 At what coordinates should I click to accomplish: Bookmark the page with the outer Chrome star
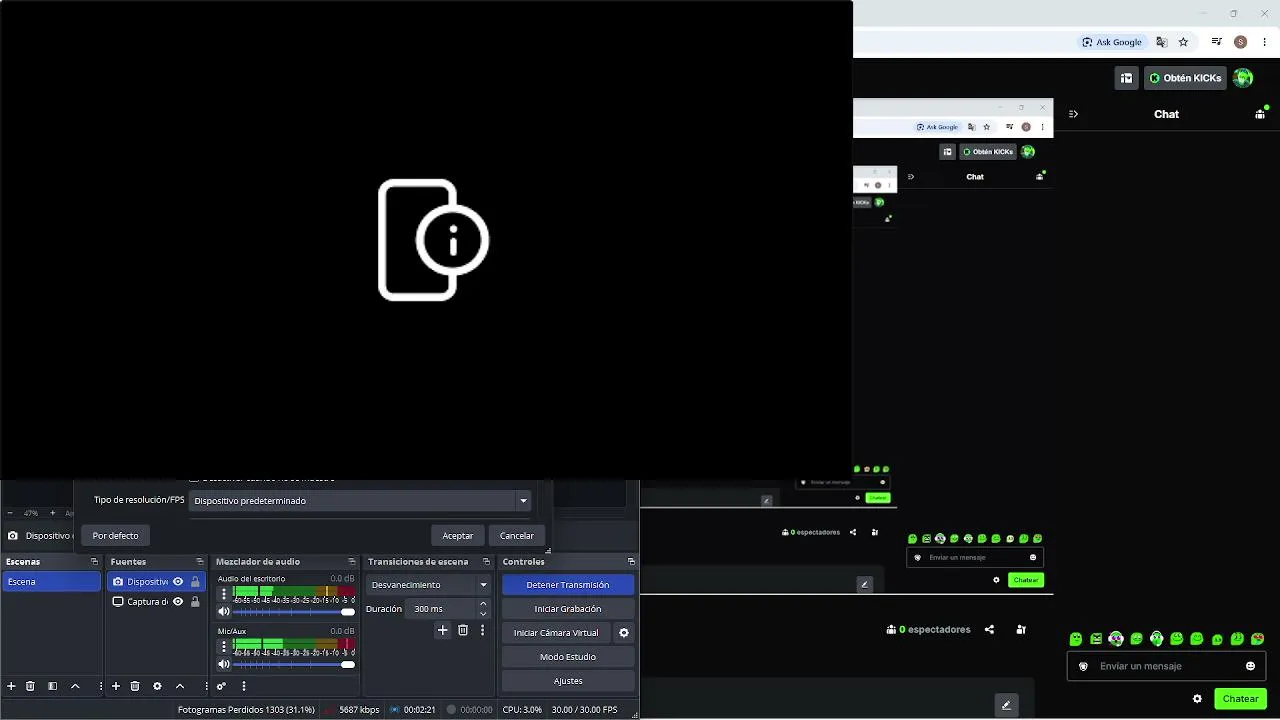[x=1183, y=42]
